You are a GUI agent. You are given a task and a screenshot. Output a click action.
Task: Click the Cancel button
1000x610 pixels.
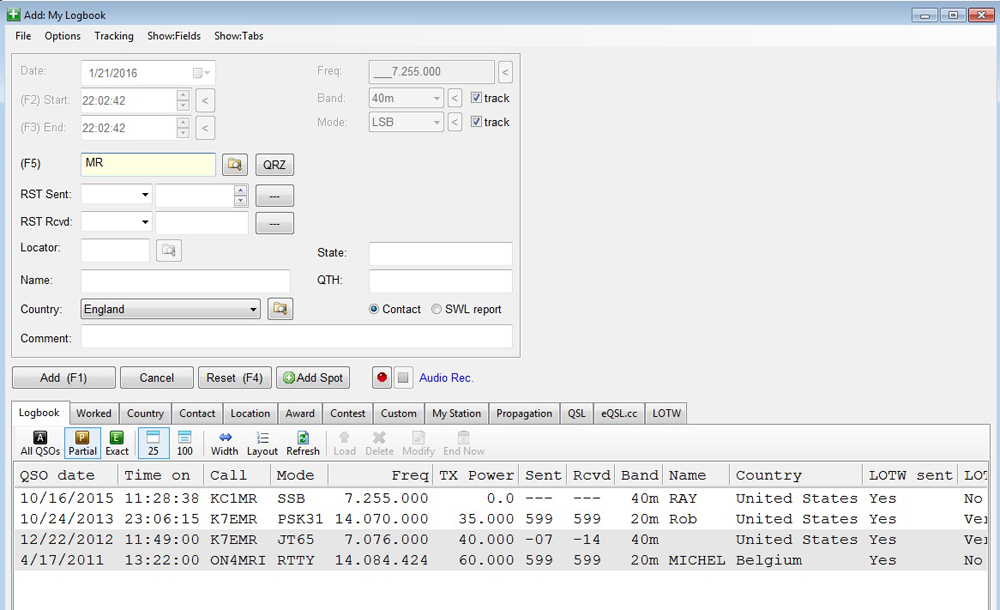[157, 378]
